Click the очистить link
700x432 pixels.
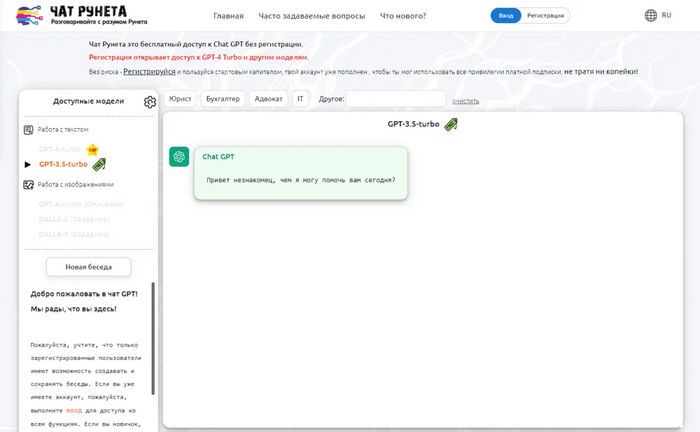465,102
